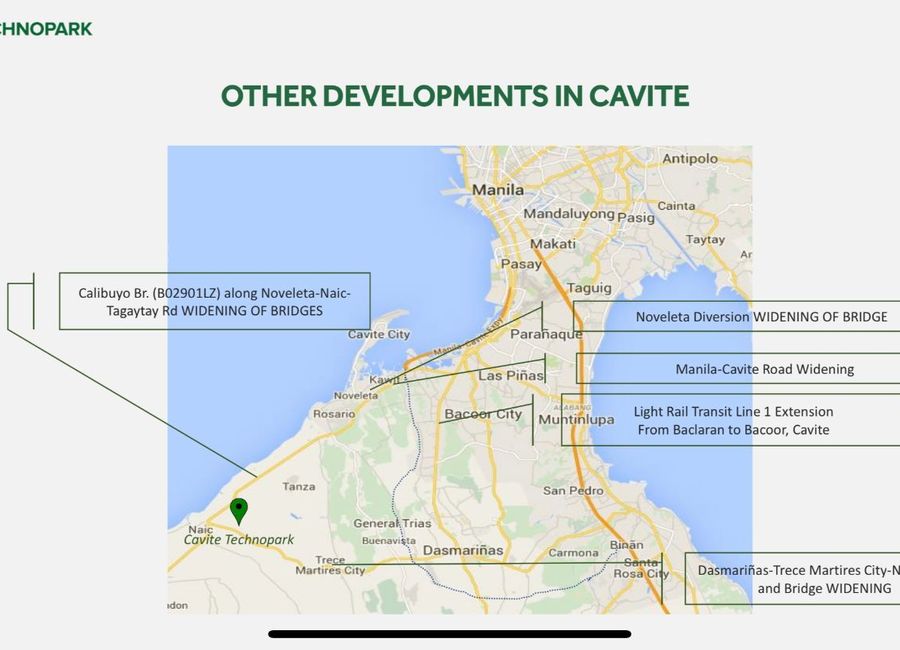Image resolution: width=900 pixels, height=650 pixels.
Task: Select the Dasmariñas label on the map
Action: [x=463, y=550]
